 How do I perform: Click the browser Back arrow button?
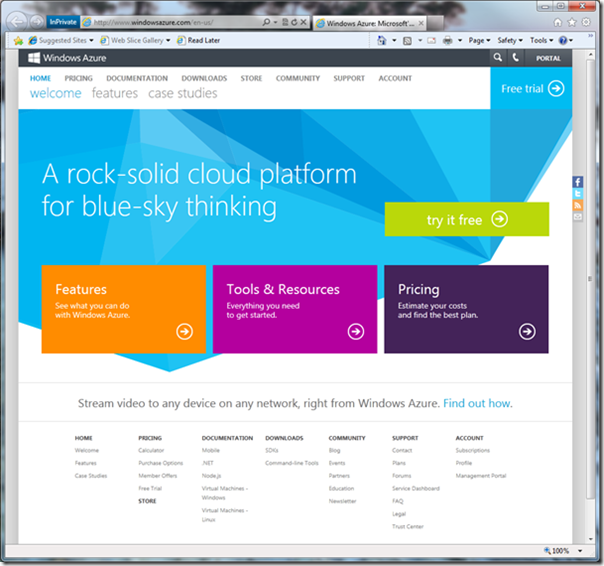point(17,22)
